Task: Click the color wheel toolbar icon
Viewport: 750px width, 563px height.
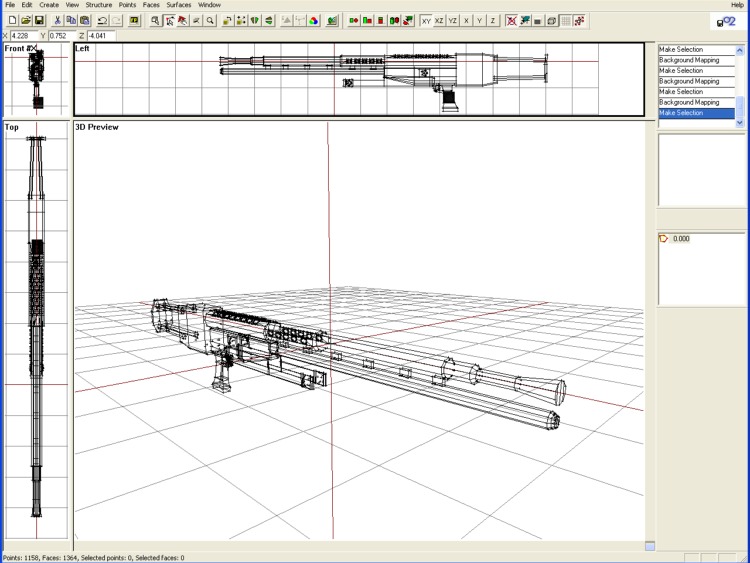Action: click(313, 20)
